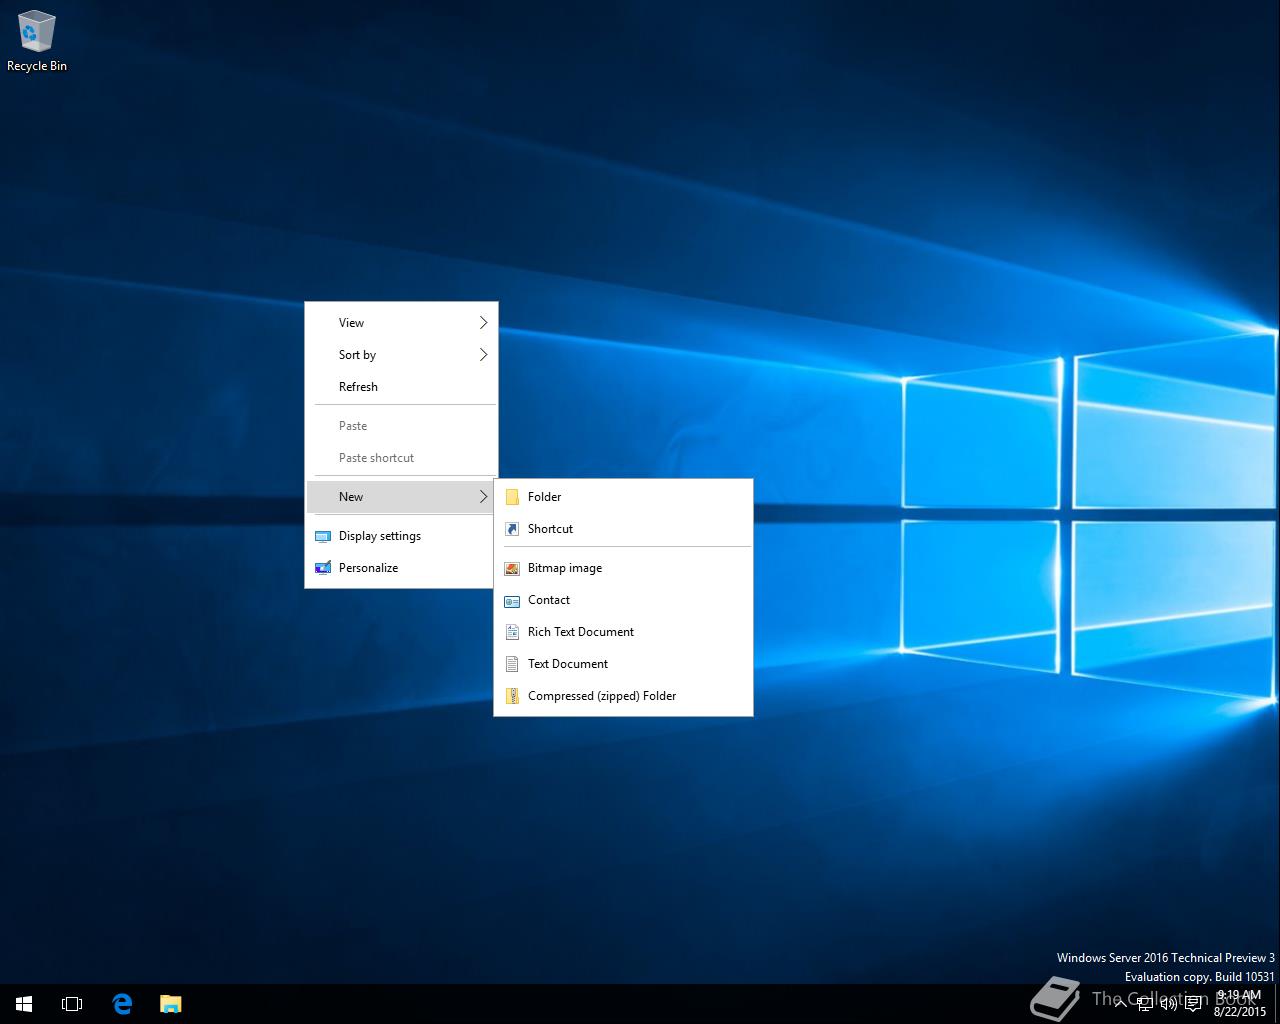The image size is (1280, 1024).
Task: Open Personalize from the context menu
Action: [368, 568]
